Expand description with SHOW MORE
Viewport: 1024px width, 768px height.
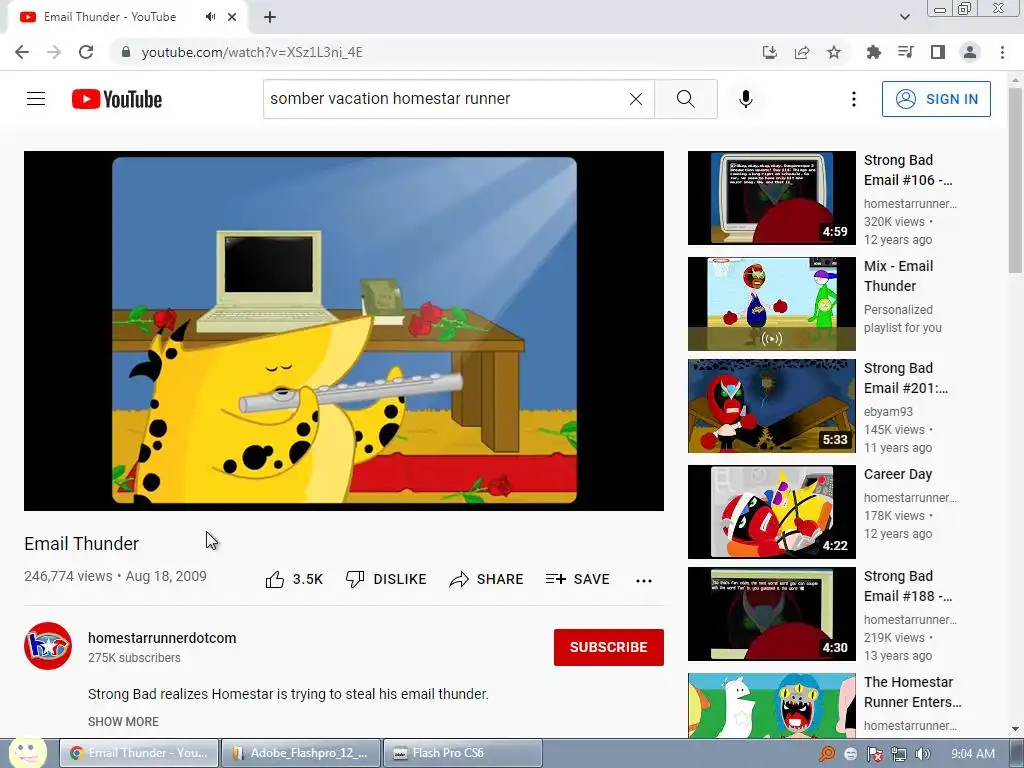pyautogui.click(x=123, y=722)
